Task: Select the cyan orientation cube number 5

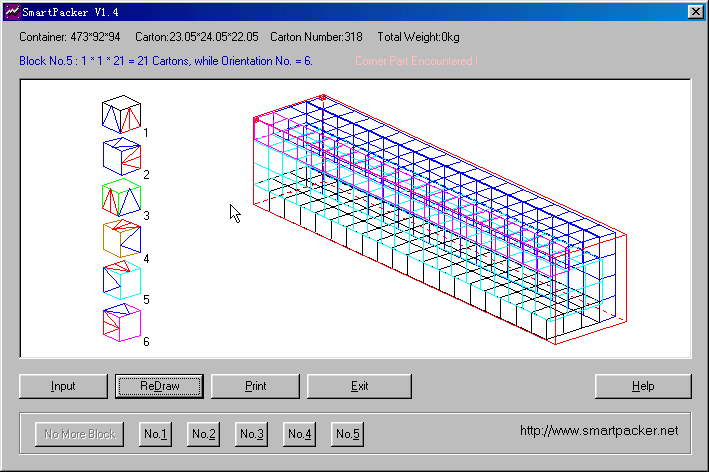Action: [121, 281]
